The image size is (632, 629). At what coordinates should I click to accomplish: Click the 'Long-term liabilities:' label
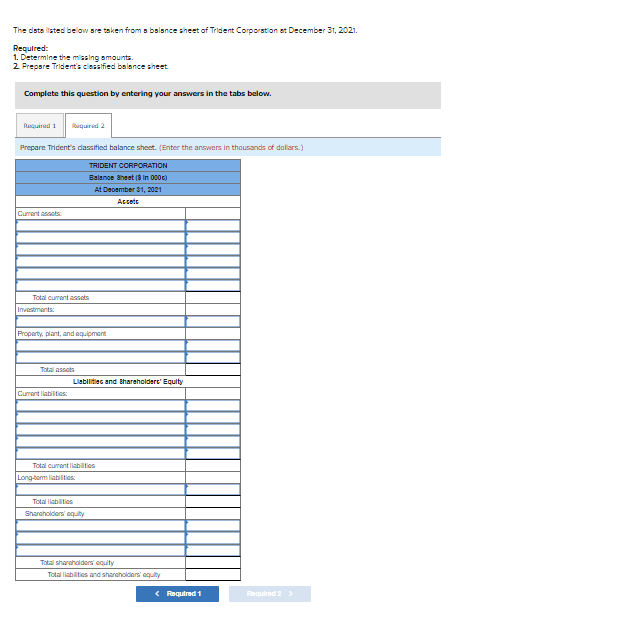[46, 477]
